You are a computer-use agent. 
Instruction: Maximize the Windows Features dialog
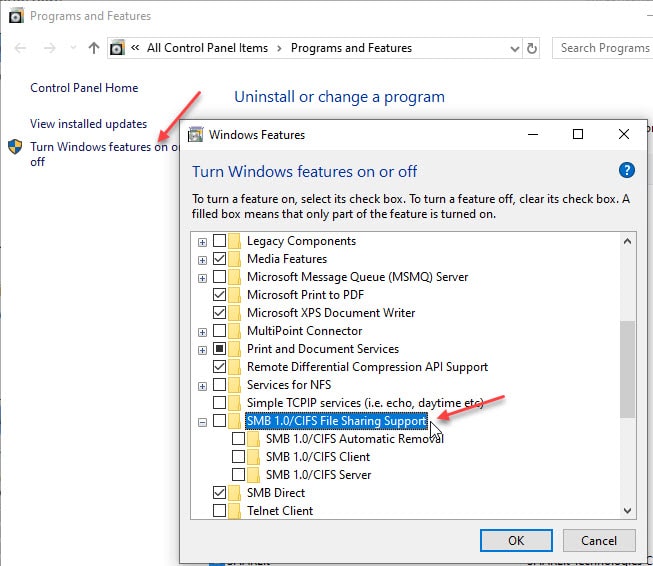[x=578, y=134]
